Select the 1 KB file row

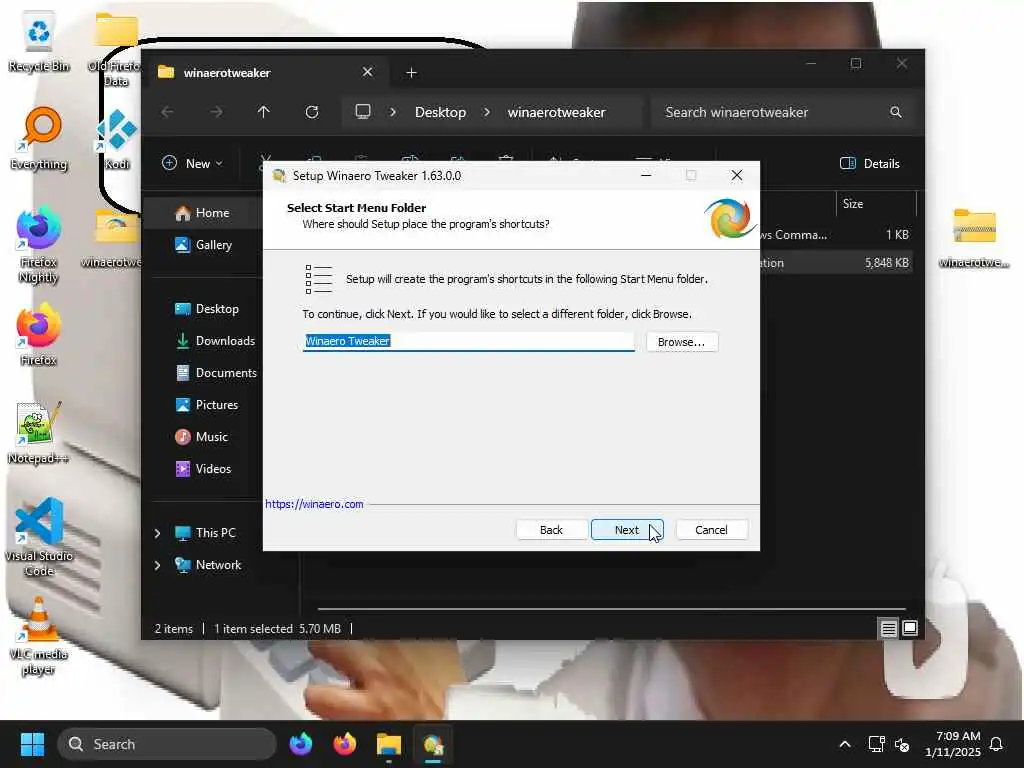(836, 234)
